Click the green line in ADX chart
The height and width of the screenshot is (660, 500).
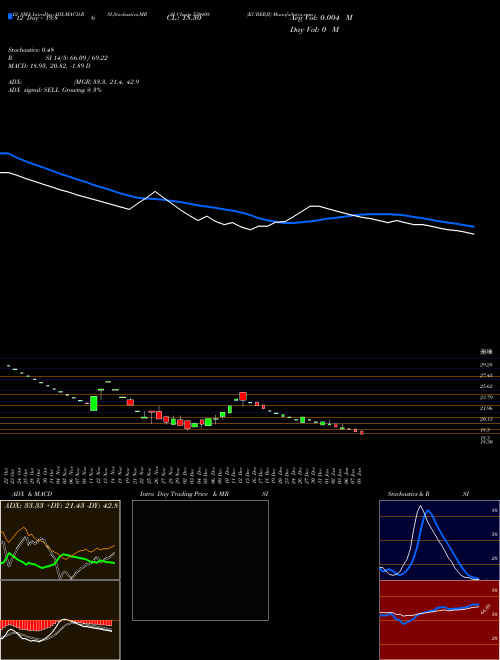(58, 560)
